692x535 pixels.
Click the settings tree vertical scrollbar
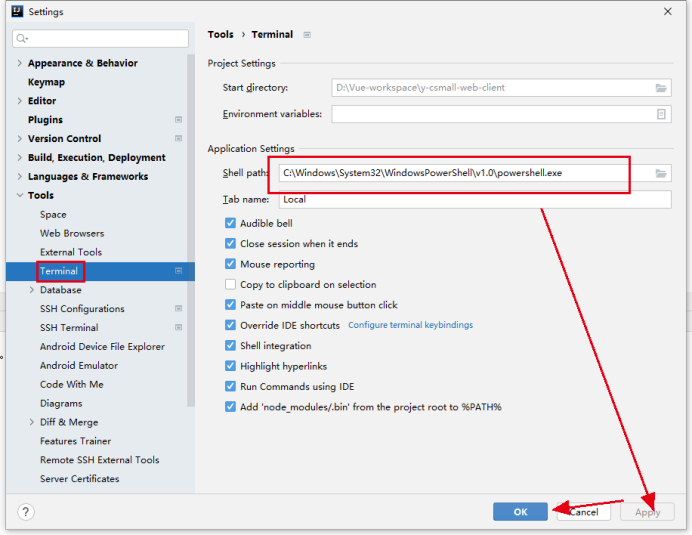[x=191, y=230]
